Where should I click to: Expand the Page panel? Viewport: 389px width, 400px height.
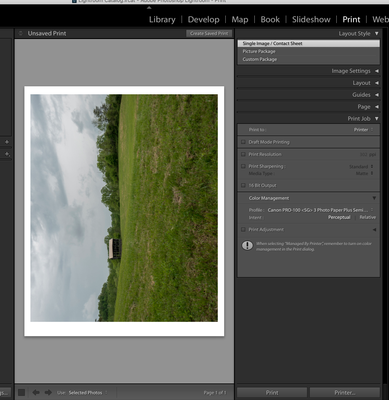(x=377, y=107)
